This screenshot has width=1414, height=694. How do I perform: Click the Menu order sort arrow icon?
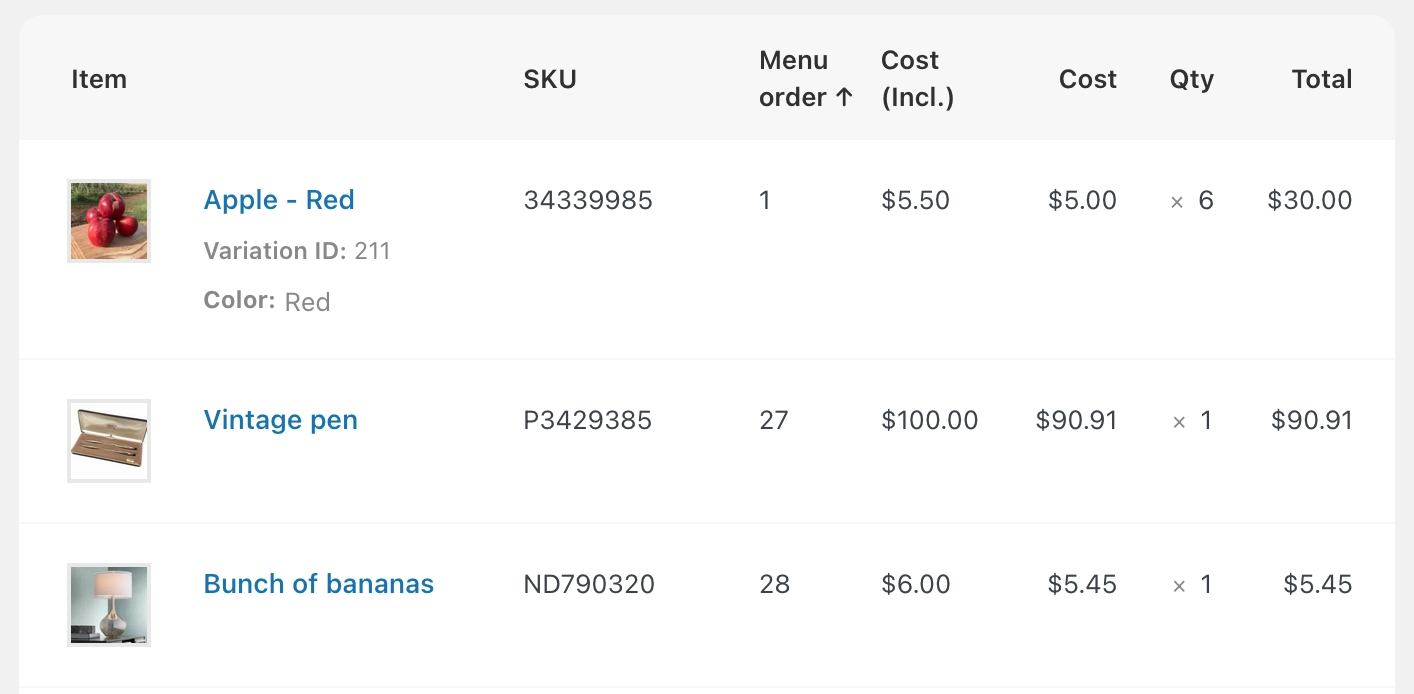(x=845, y=97)
